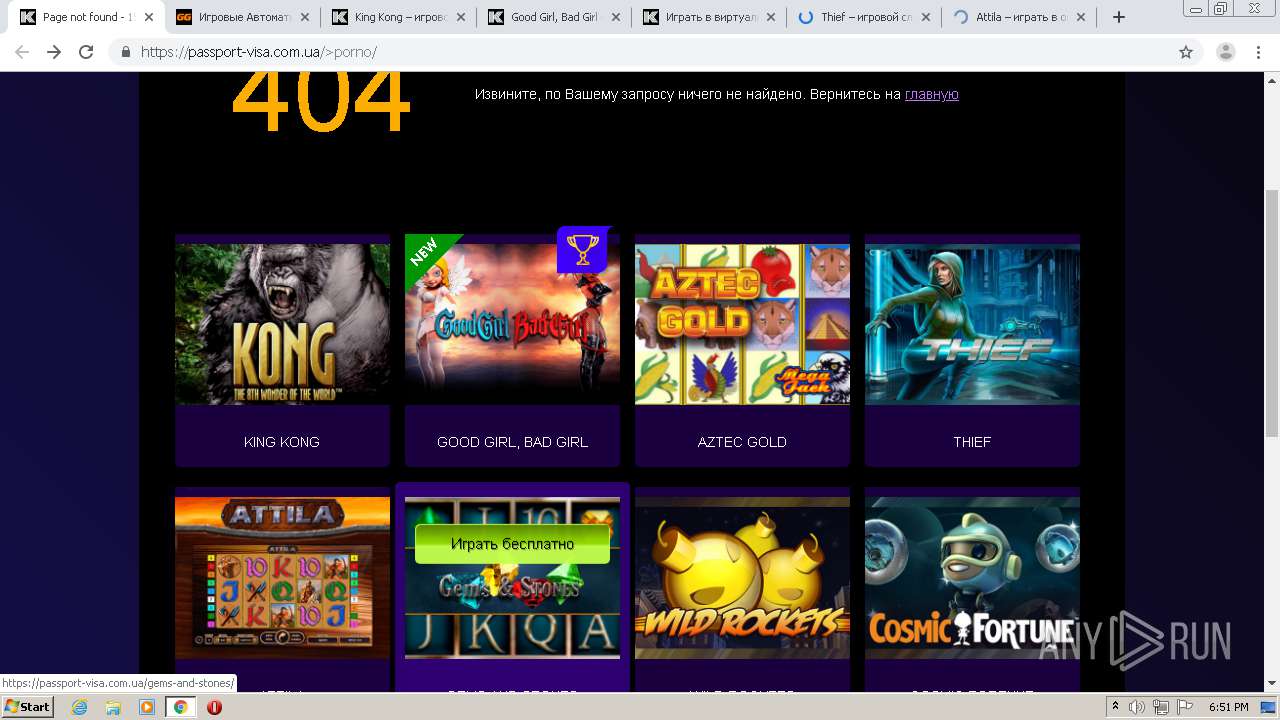1280x720 pixels.
Task: Go back using the browser back arrow
Action: 22,52
